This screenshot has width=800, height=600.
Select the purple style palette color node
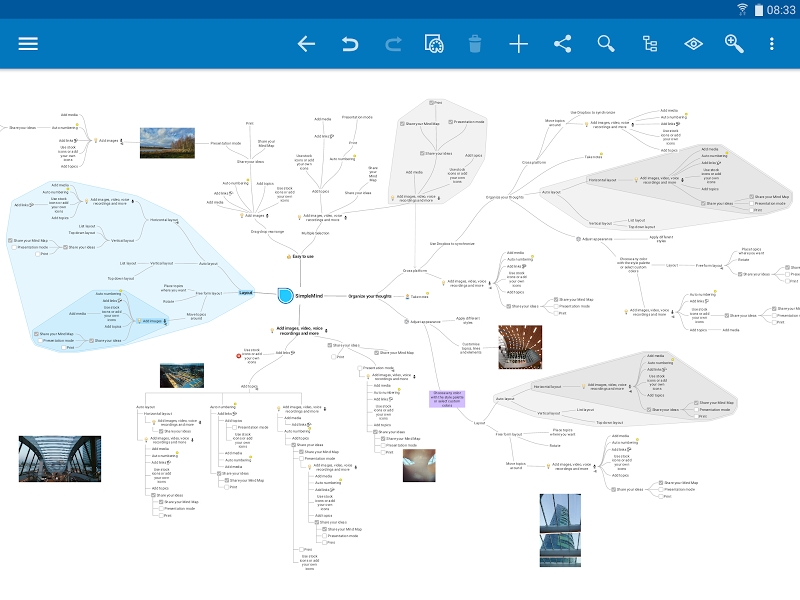(x=448, y=397)
